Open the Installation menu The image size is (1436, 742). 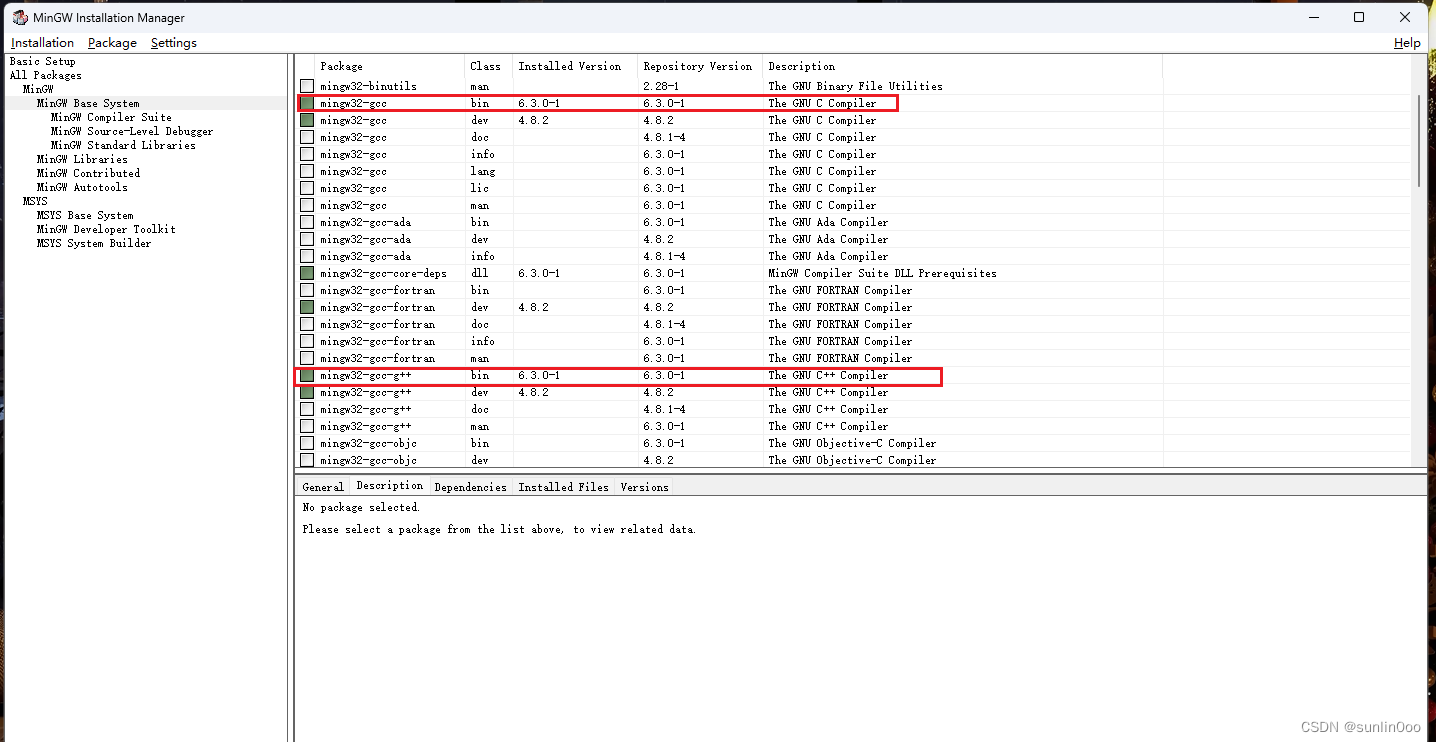point(42,43)
